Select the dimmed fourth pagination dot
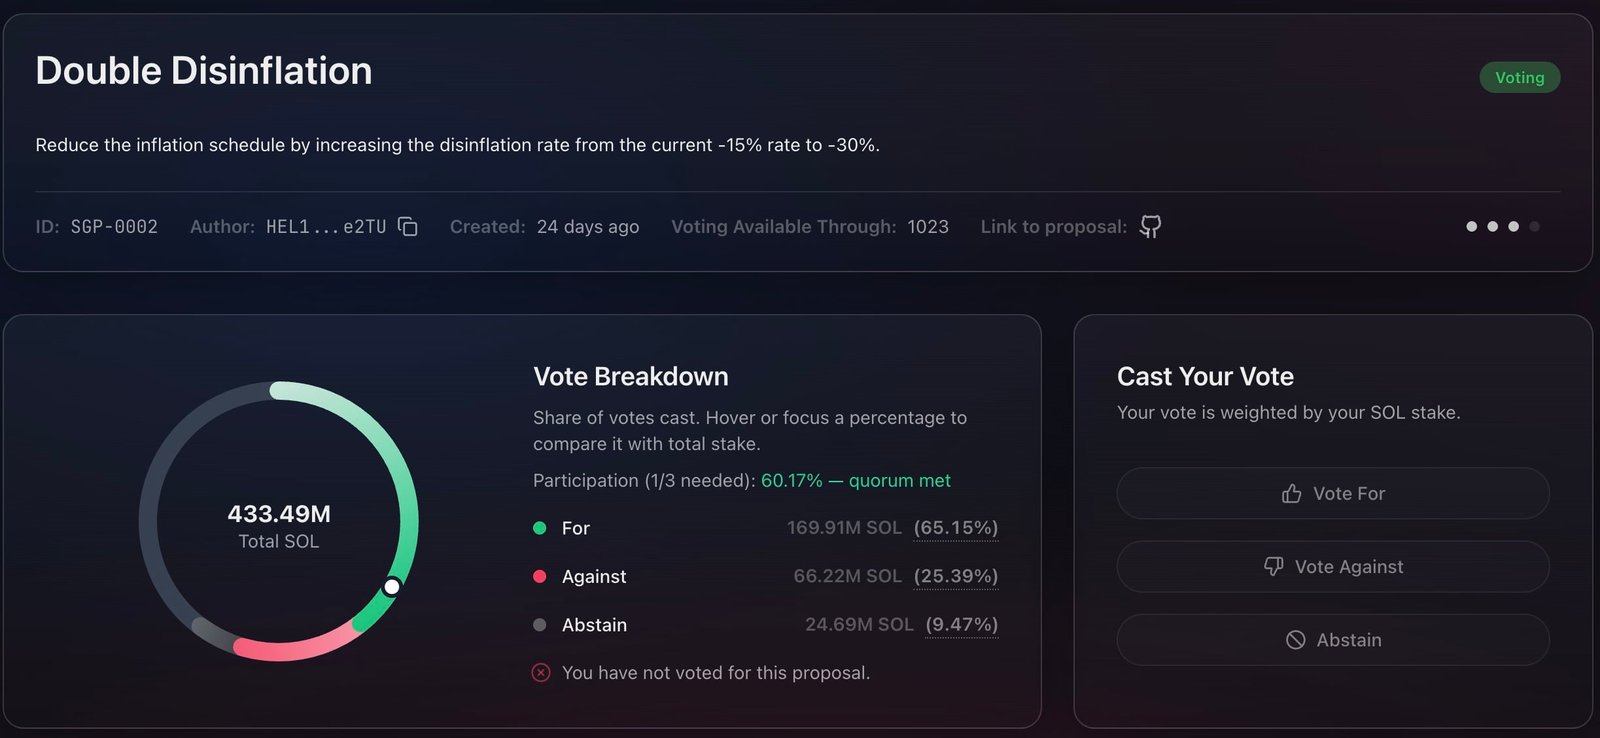 click(x=1534, y=227)
